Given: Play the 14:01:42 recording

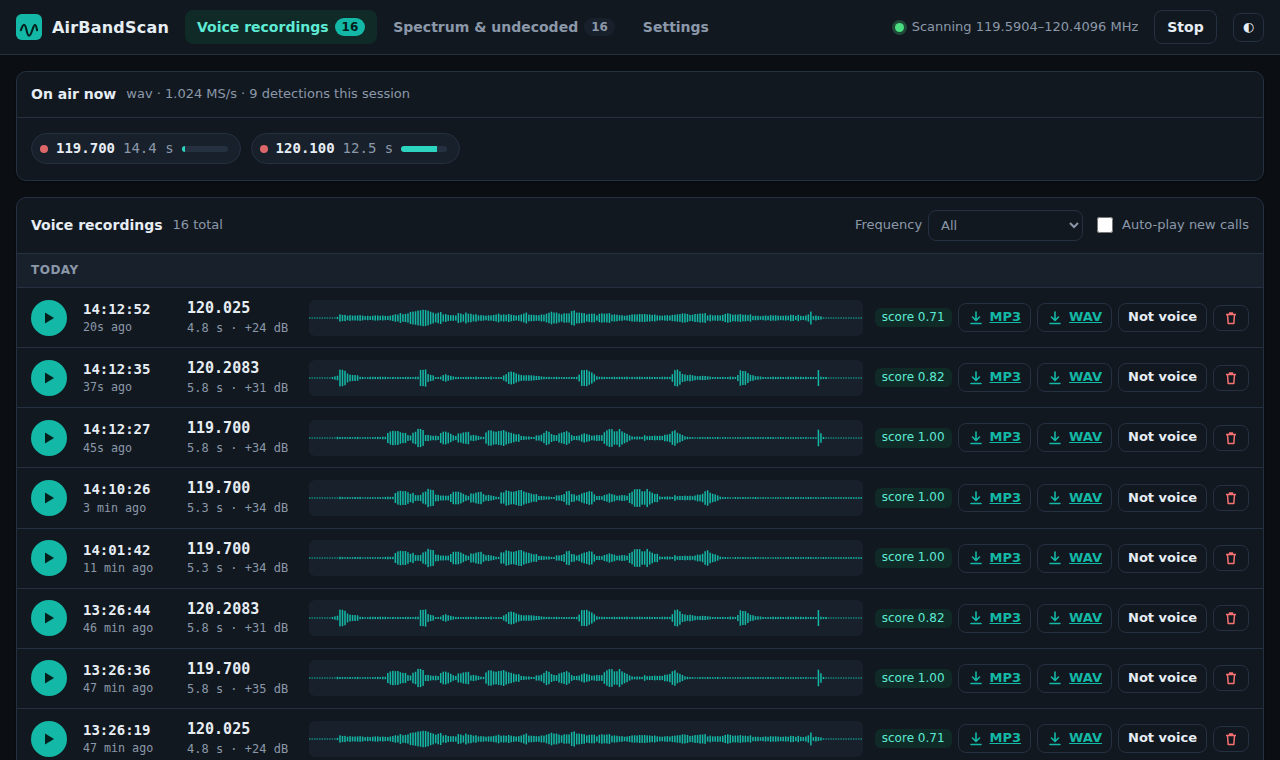Looking at the screenshot, I should (x=49, y=558).
